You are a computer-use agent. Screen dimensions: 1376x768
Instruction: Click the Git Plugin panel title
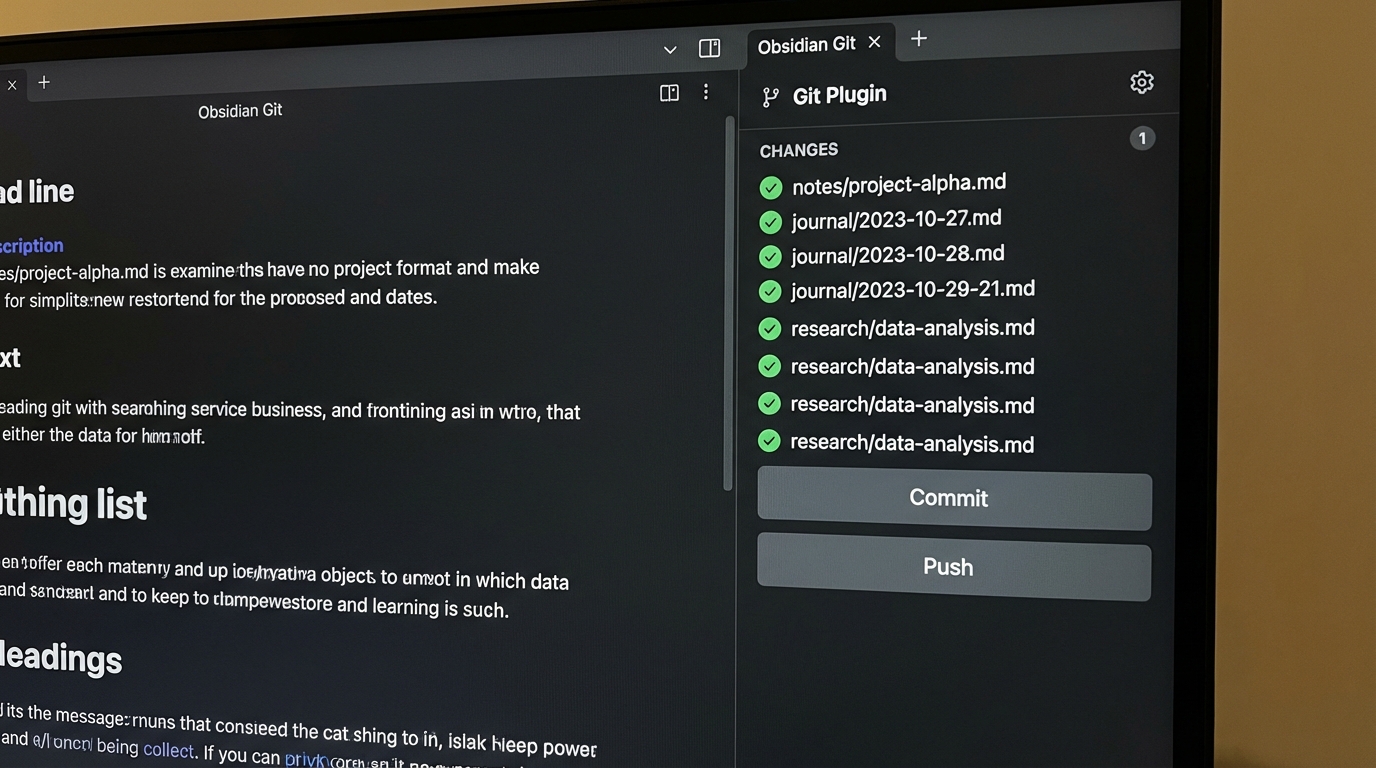point(840,95)
